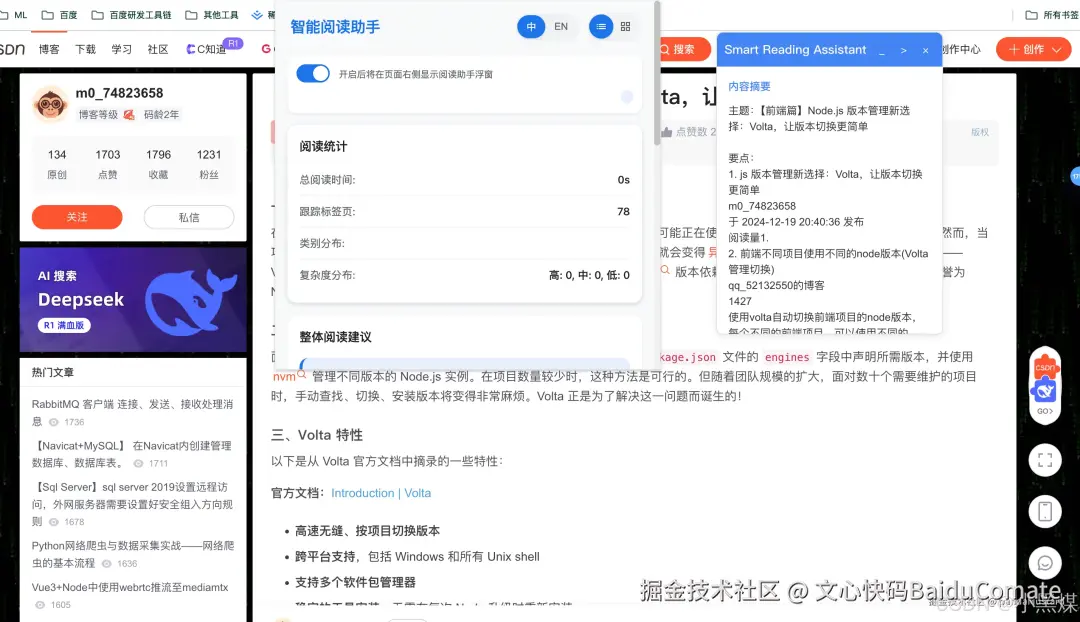Image resolution: width=1080 pixels, height=622 pixels.
Task: Click the 版权 copyright label
Action: [x=979, y=132]
